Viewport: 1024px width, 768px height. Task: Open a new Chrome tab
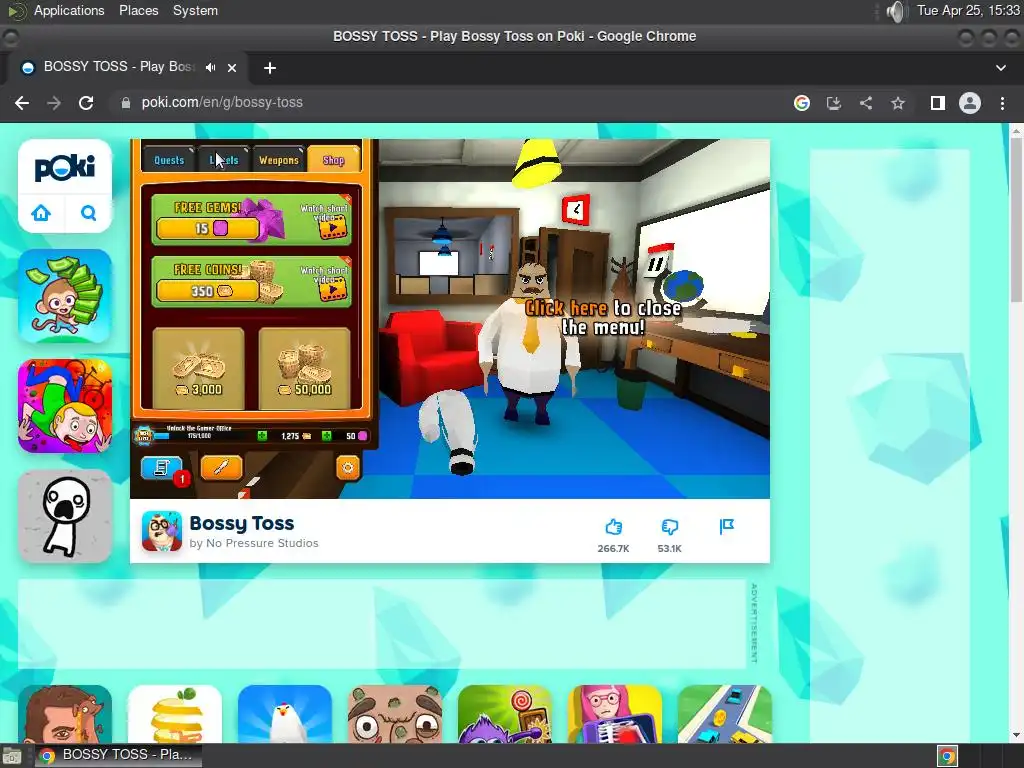(x=270, y=68)
